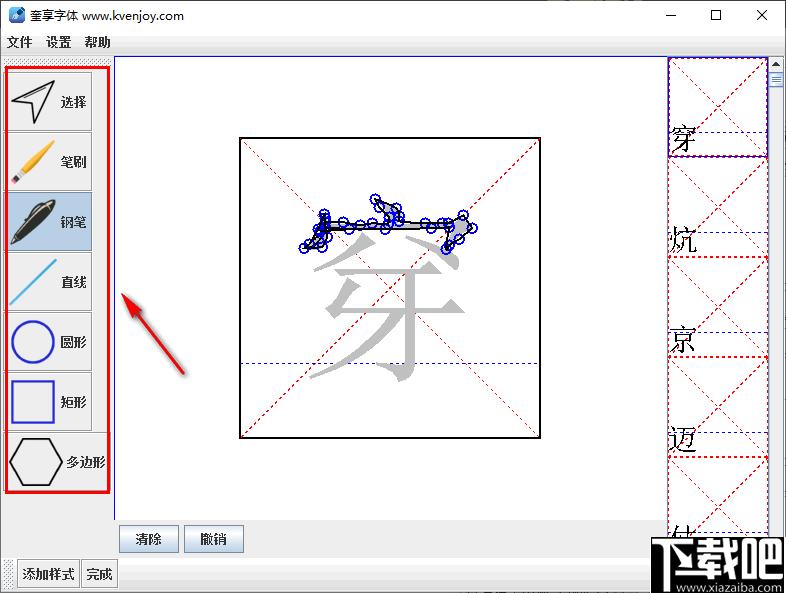The height and width of the screenshot is (593, 786).
Task: Select the 穿 character cell in list
Action: tap(718, 107)
